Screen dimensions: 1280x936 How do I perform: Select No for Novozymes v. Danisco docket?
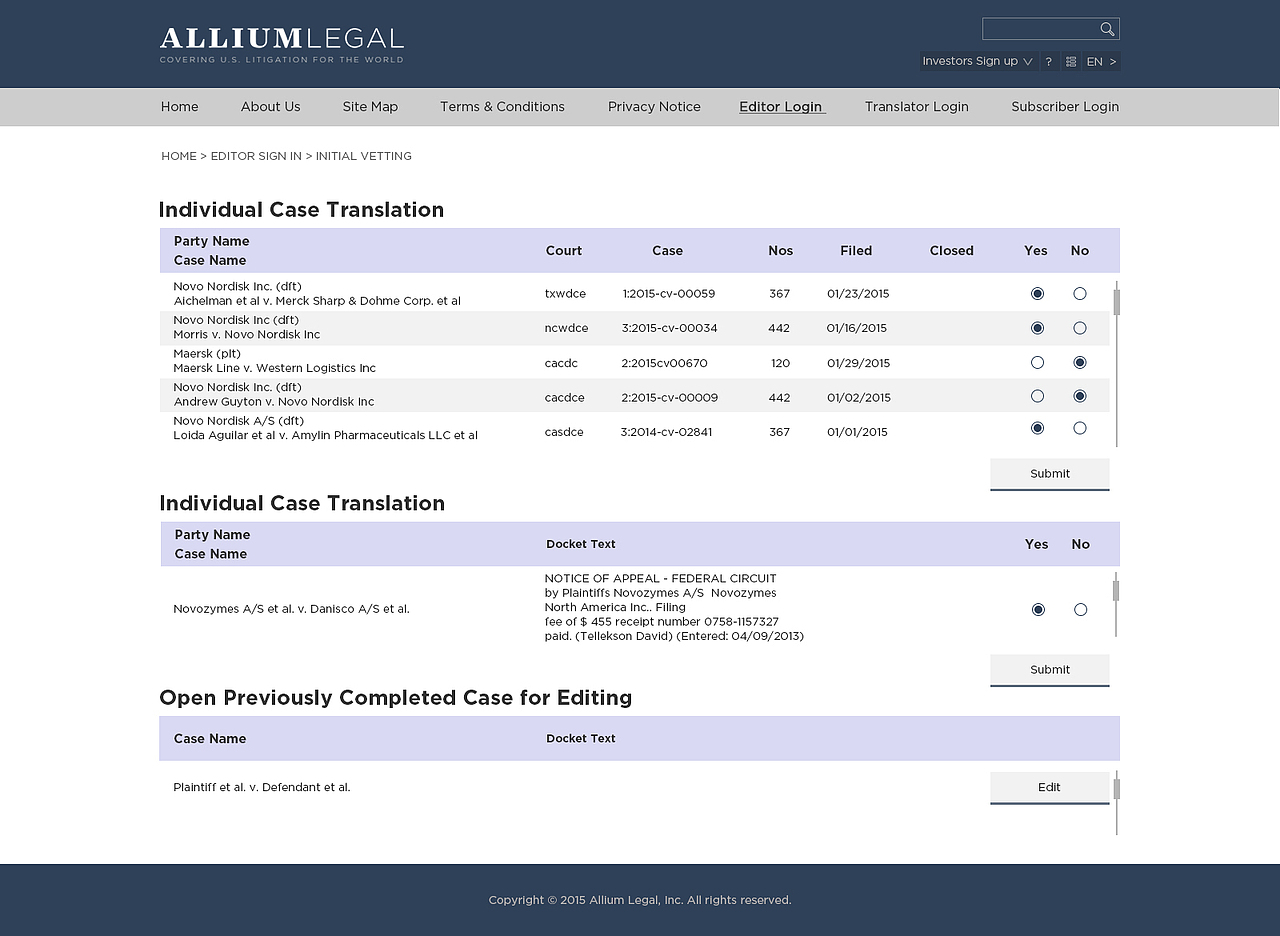1081,609
